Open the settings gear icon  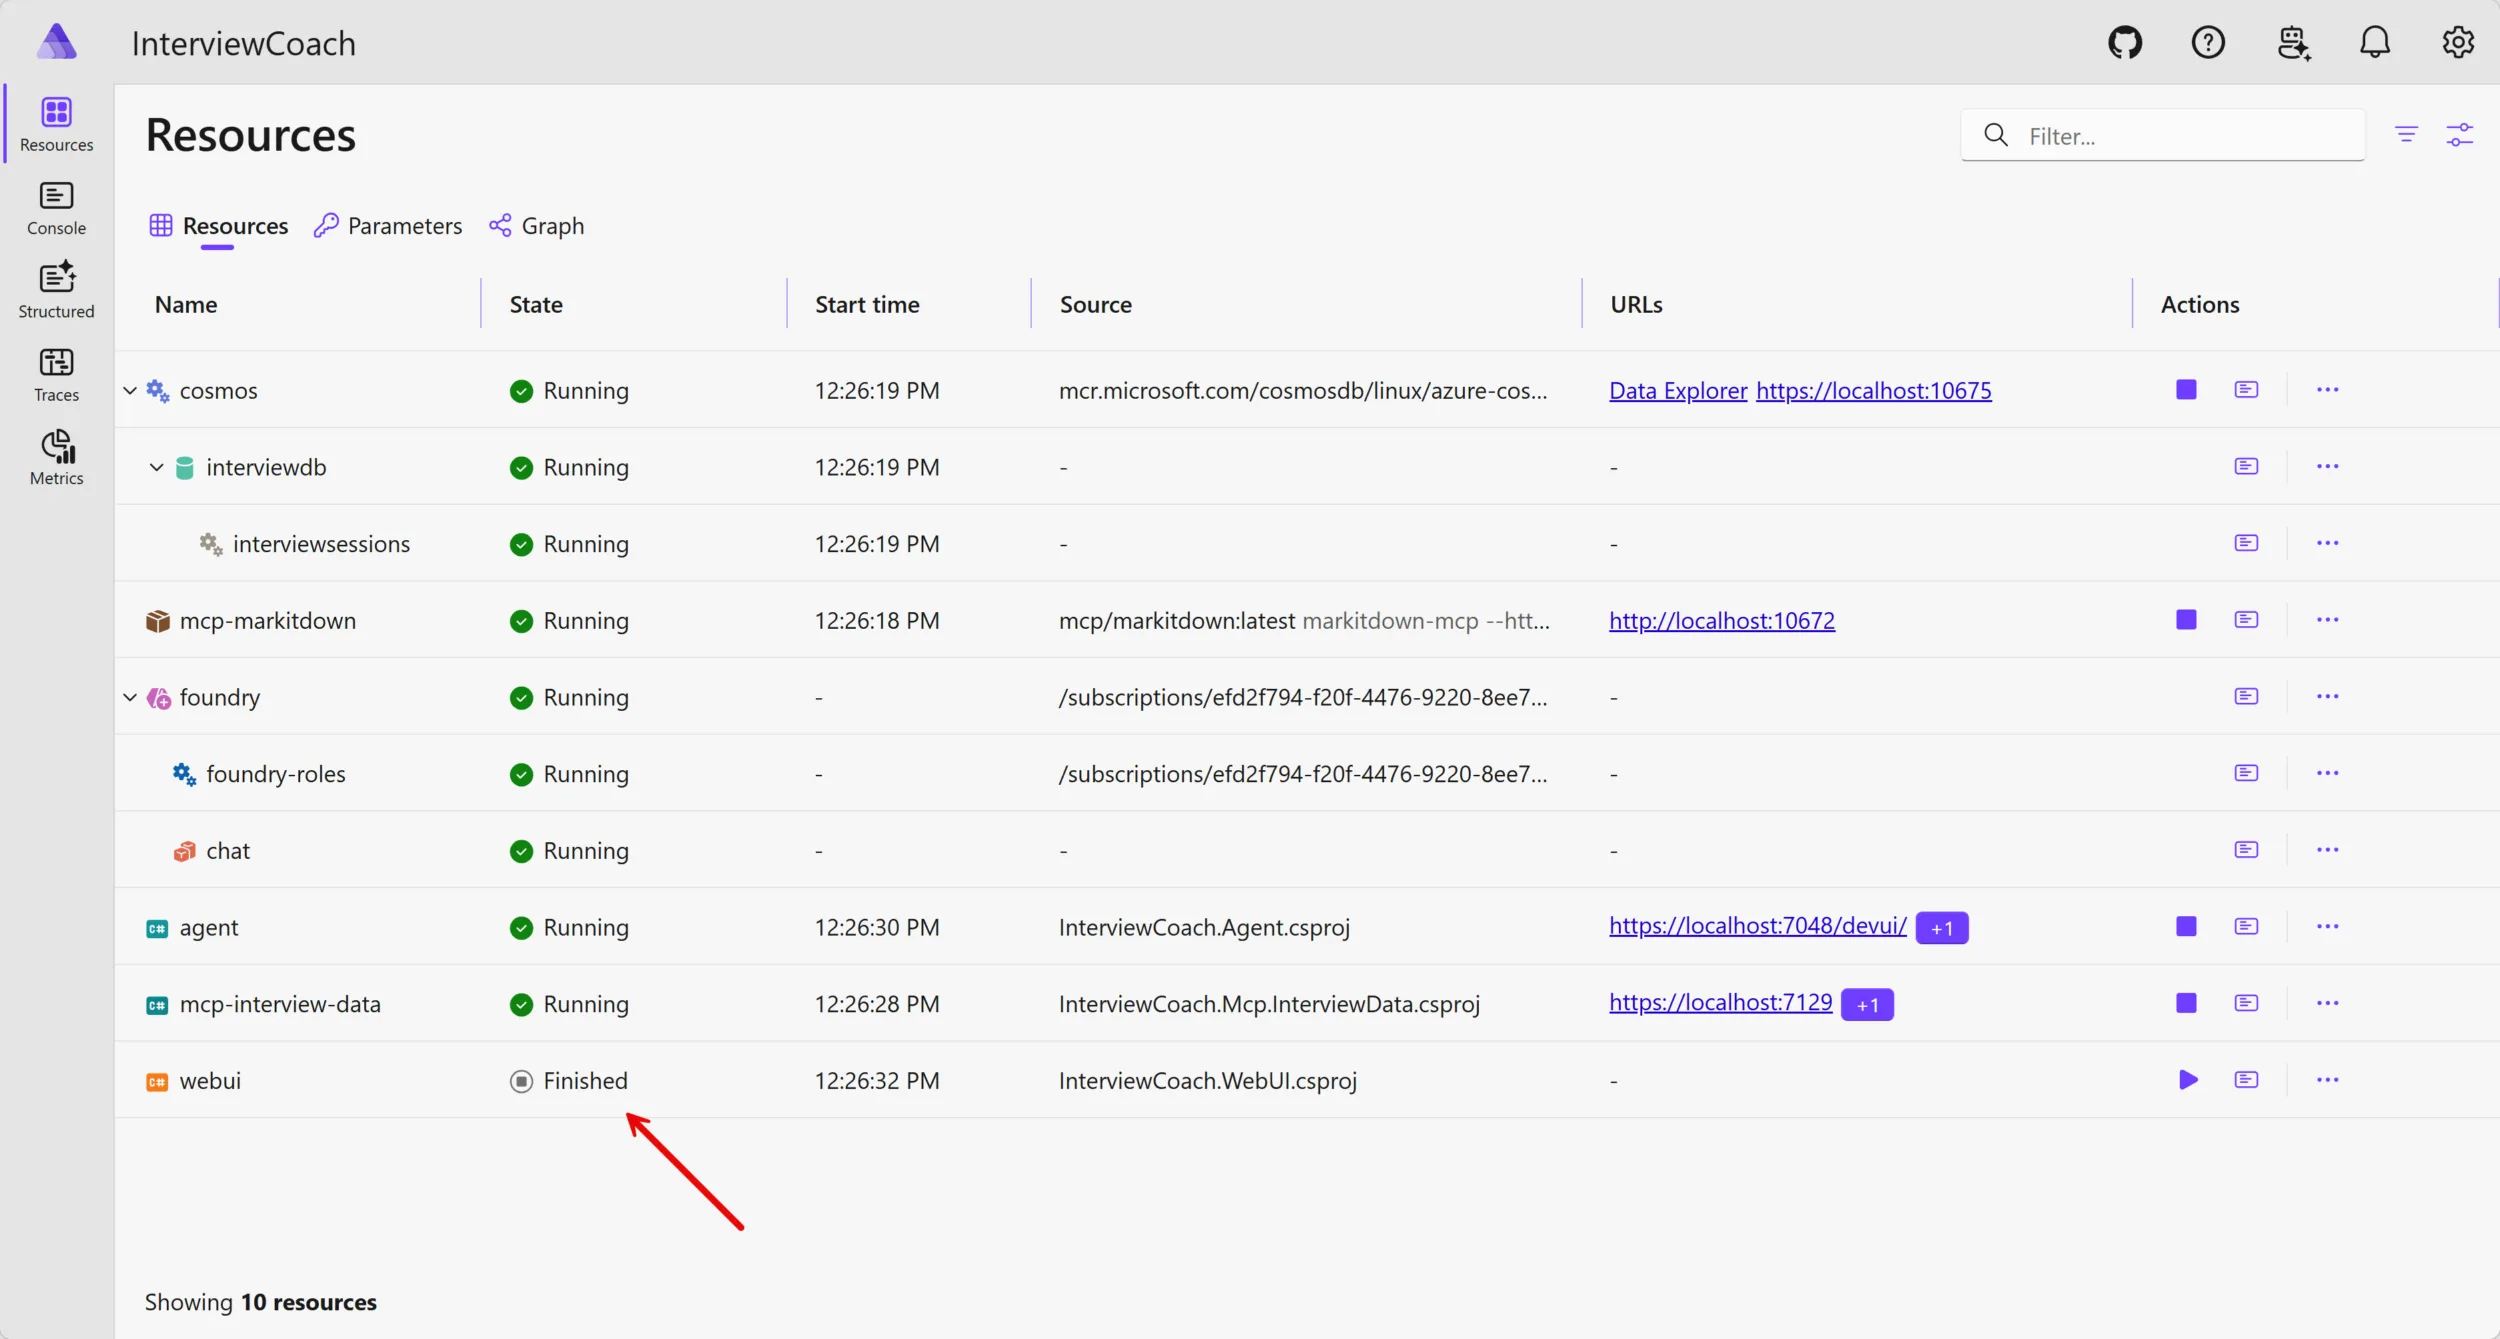(x=2458, y=43)
